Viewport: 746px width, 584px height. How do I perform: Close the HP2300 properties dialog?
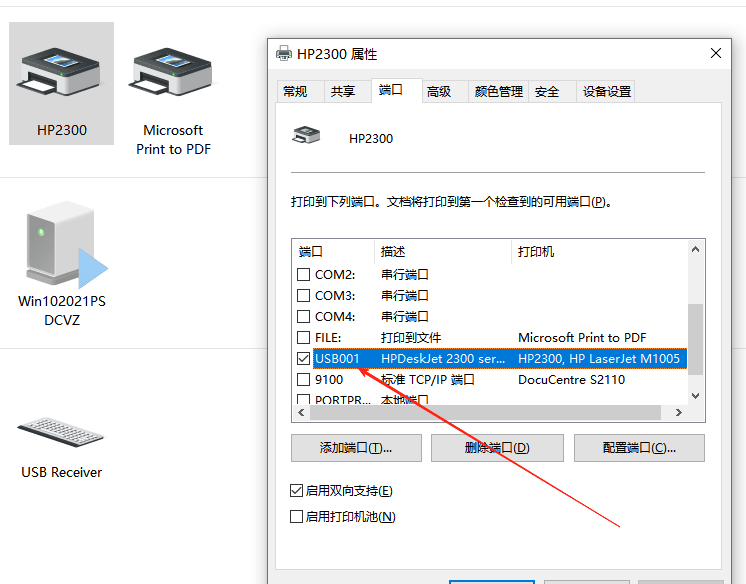coord(715,54)
